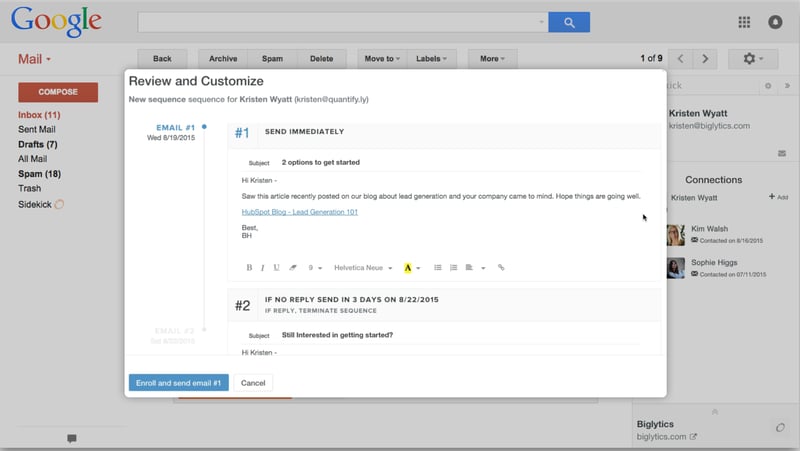Click the yellow text highlight color icon

coord(408,268)
